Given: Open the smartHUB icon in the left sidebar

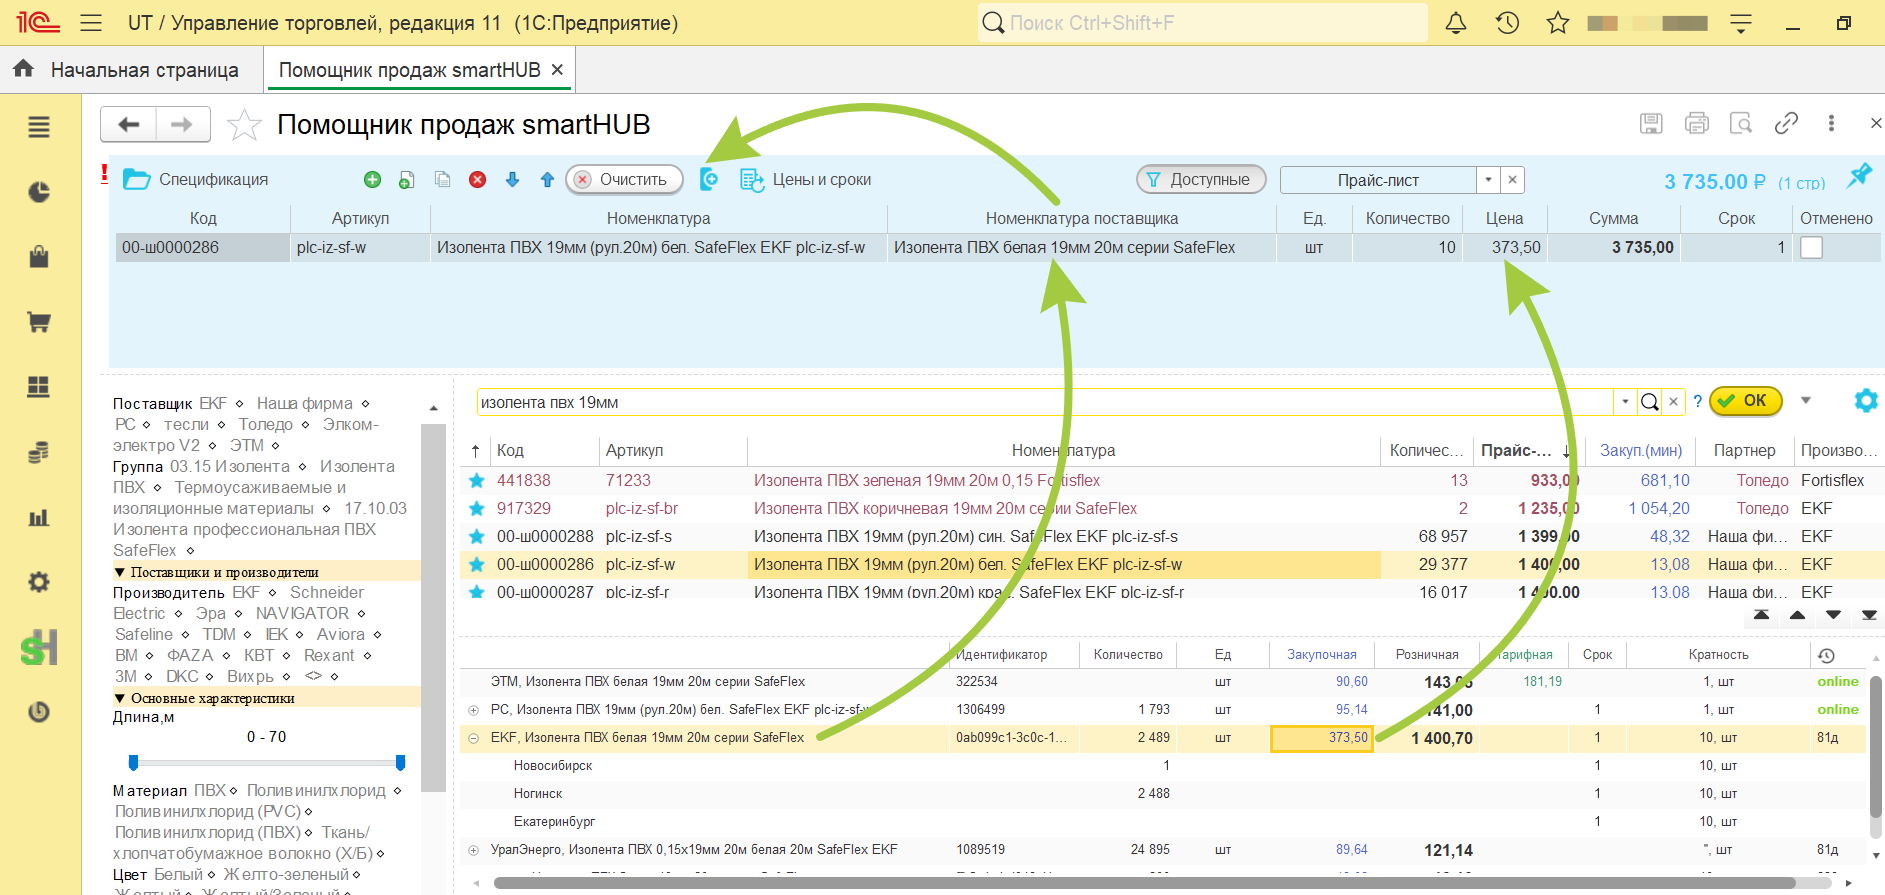Looking at the screenshot, I should (39, 648).
